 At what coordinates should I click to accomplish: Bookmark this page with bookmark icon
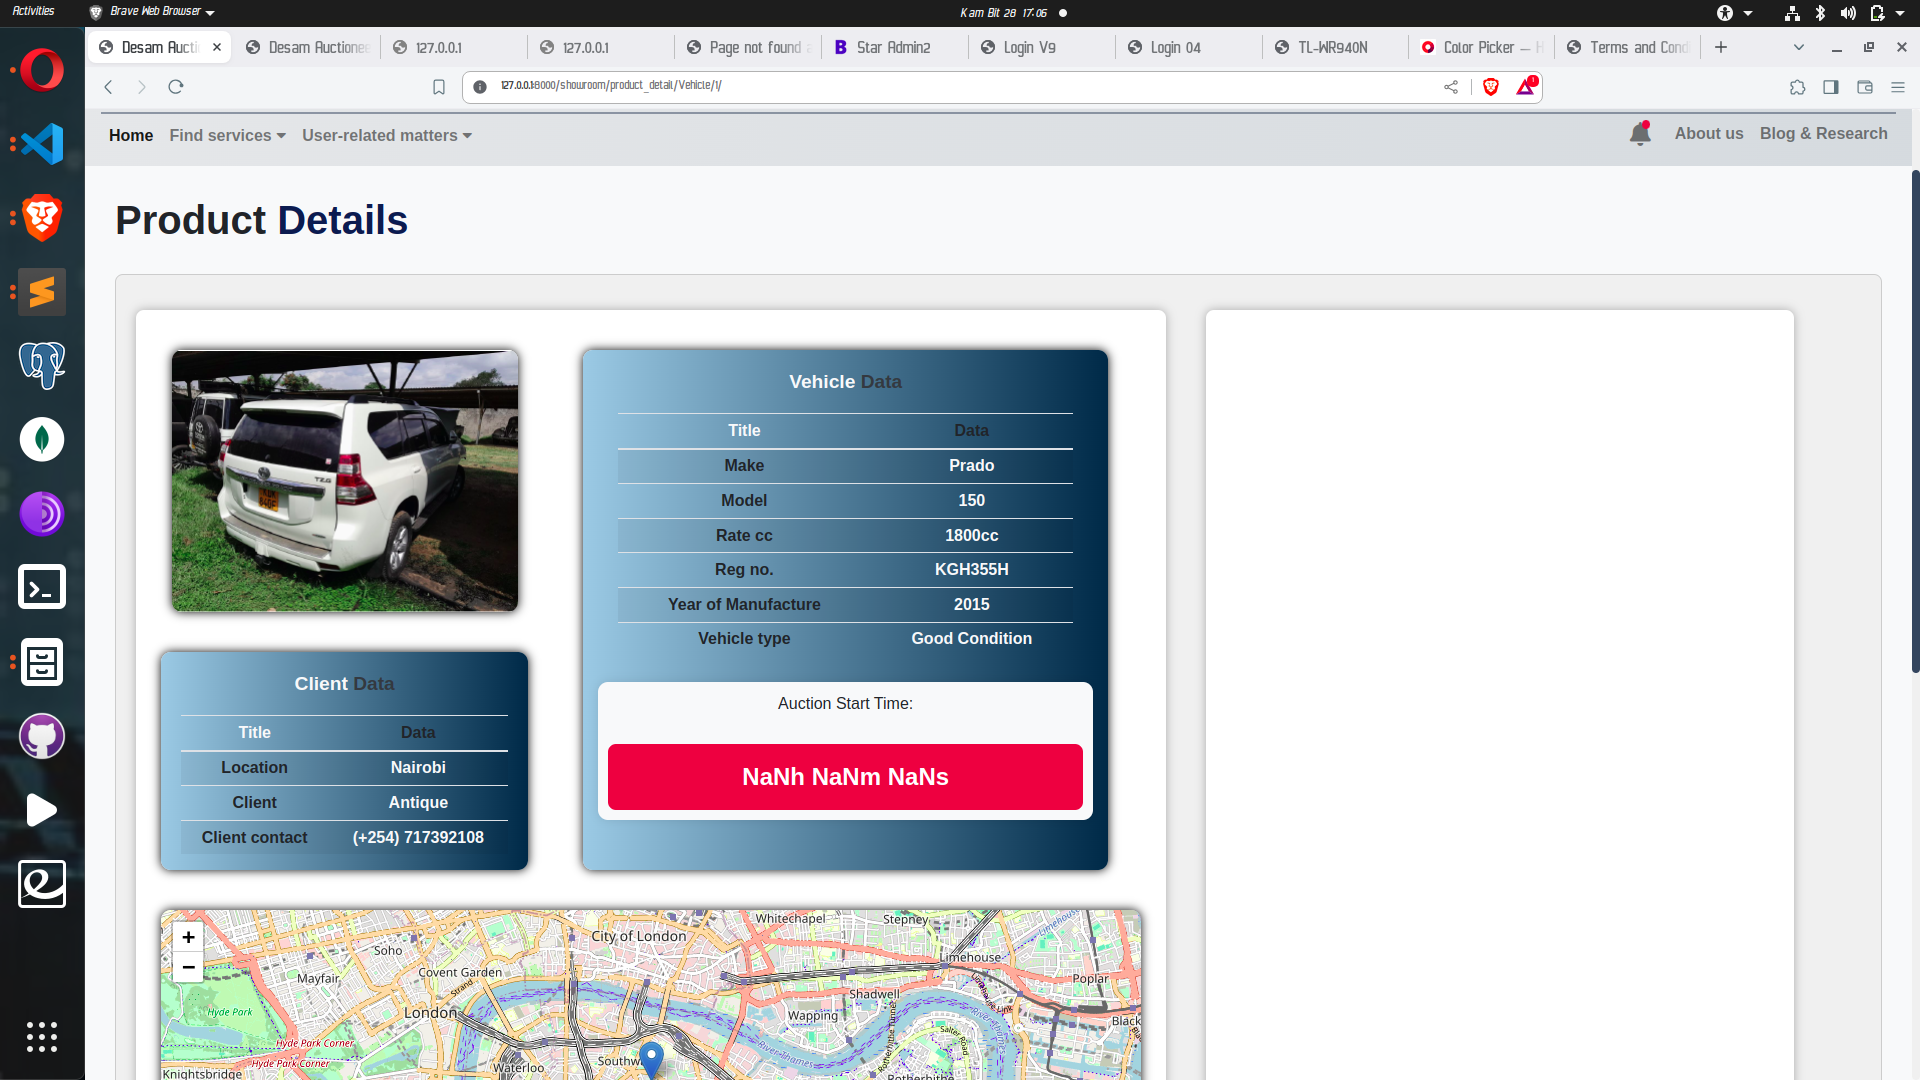[x=438, y=87]
